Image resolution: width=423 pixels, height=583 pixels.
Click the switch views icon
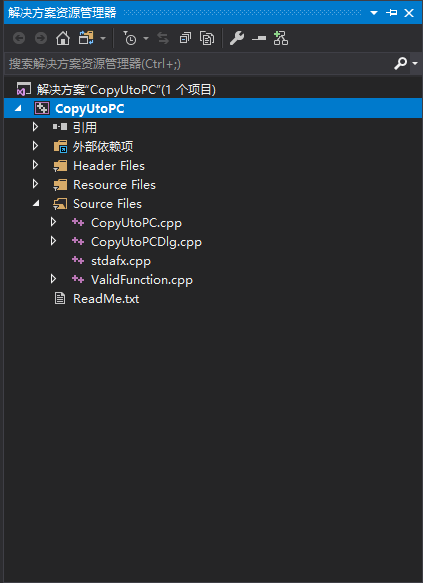click(86, 38)
